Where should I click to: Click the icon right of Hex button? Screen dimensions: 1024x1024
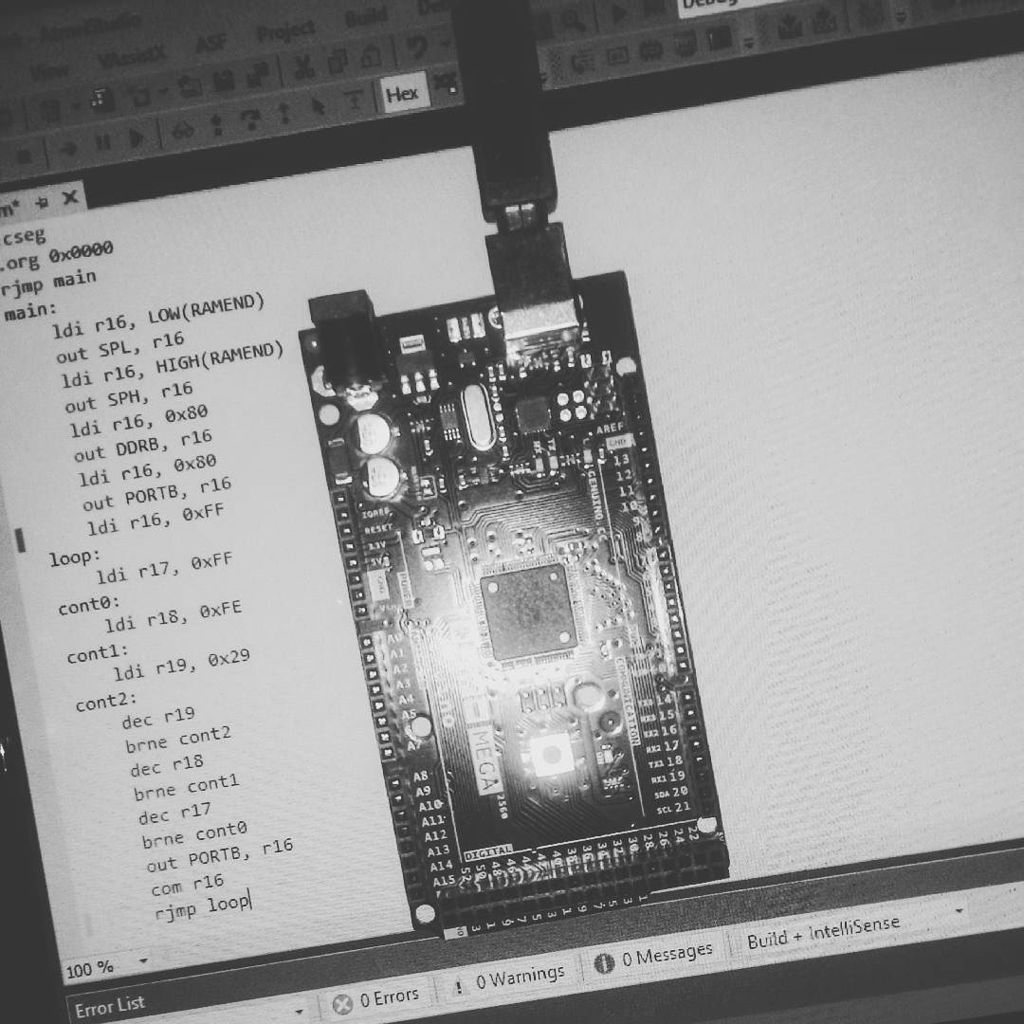point(445,83)
